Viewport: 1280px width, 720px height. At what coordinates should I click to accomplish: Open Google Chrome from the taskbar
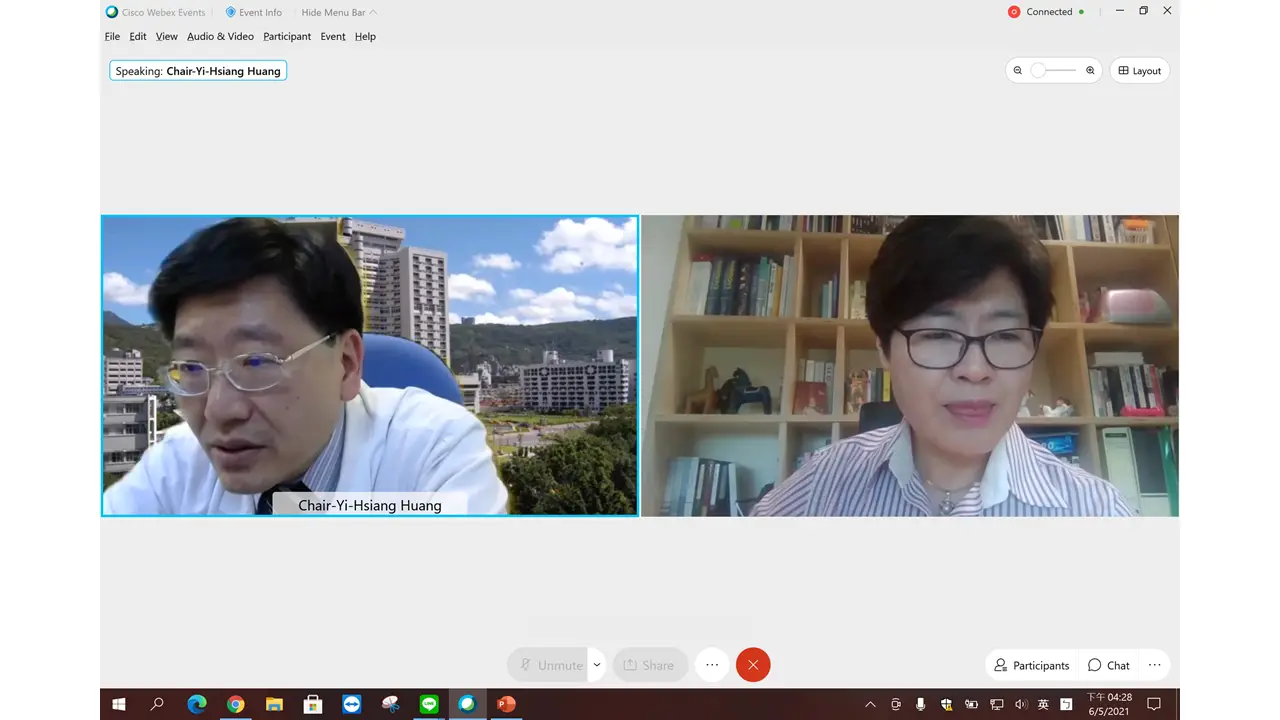(235, 704)
